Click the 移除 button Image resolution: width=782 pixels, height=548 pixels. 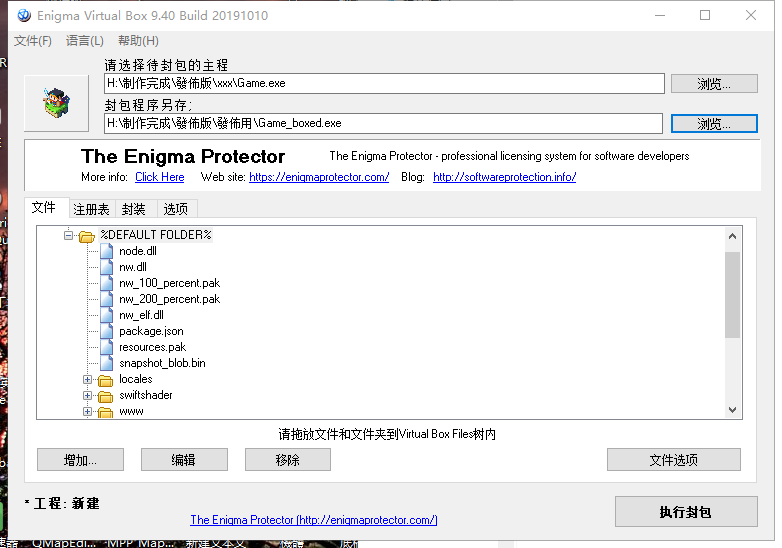pos(288,460)
